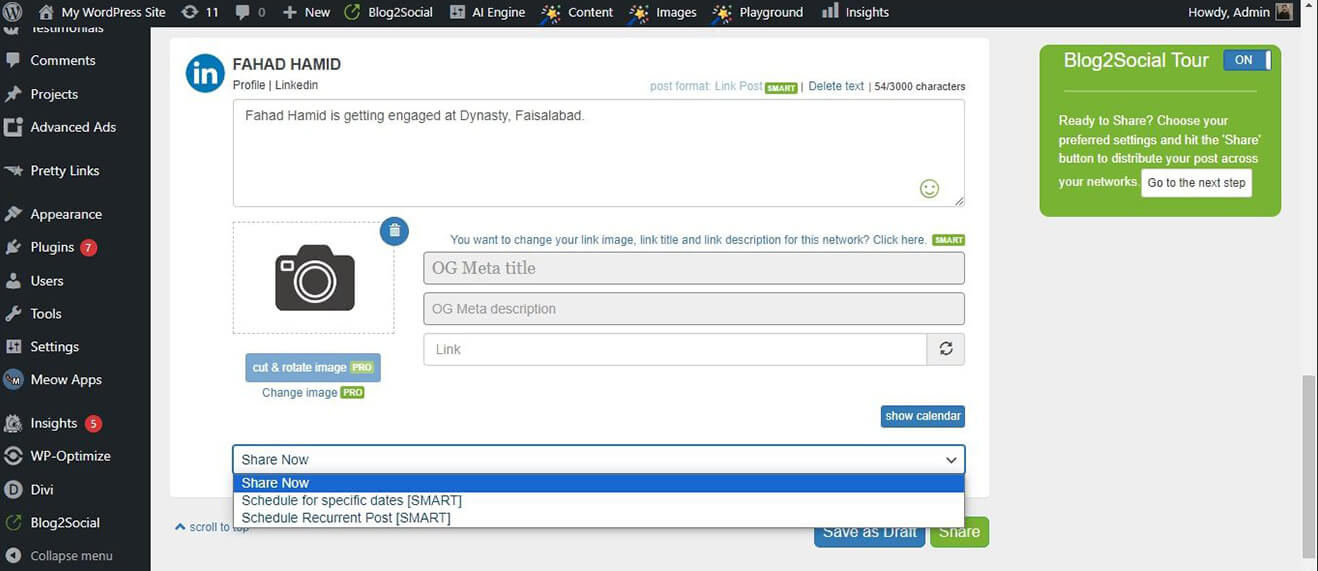This screenshot has width=1318, height=571.
Task: Open Advanced Ads in the sidebar
Action: [x=73, y=127]
